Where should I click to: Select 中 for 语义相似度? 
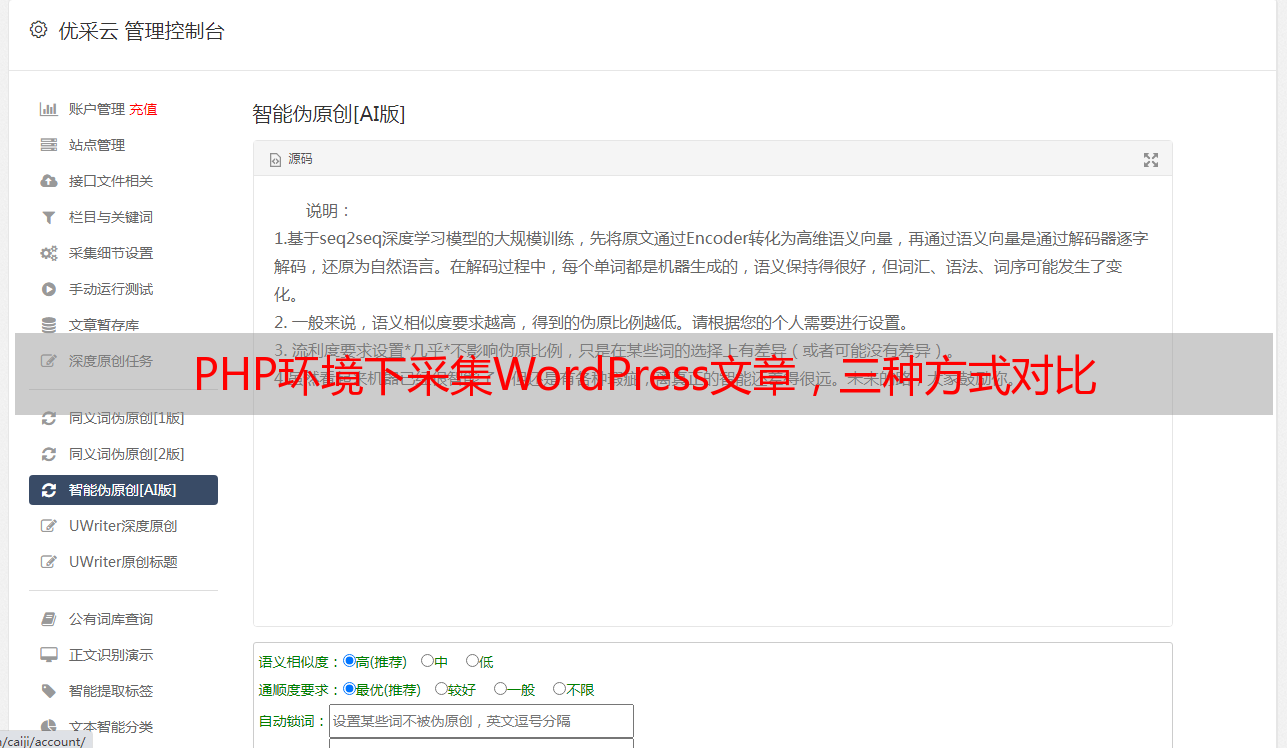click(427, 661)
